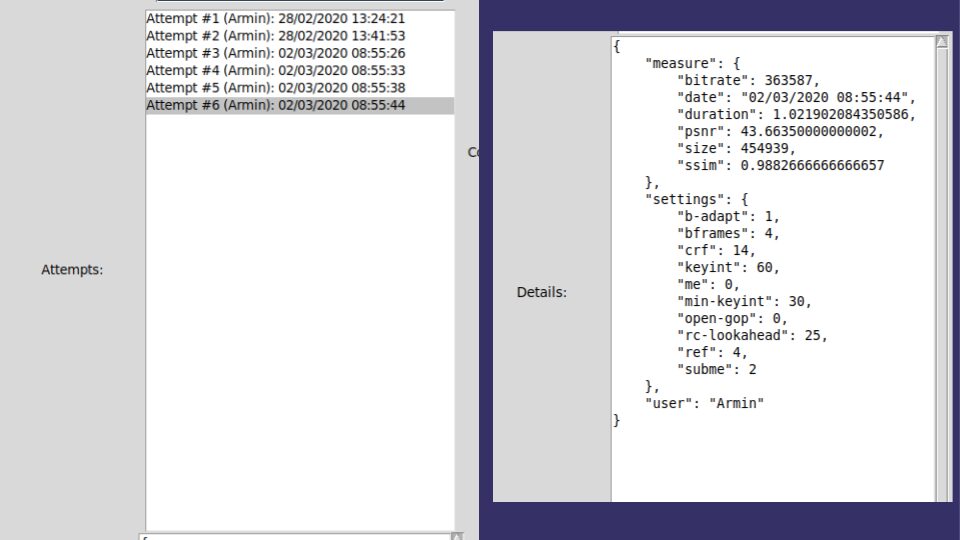Select Attempt #5 at 08:55:38
The height and width of the screenshot is (540, 960).
pos(300,88)
